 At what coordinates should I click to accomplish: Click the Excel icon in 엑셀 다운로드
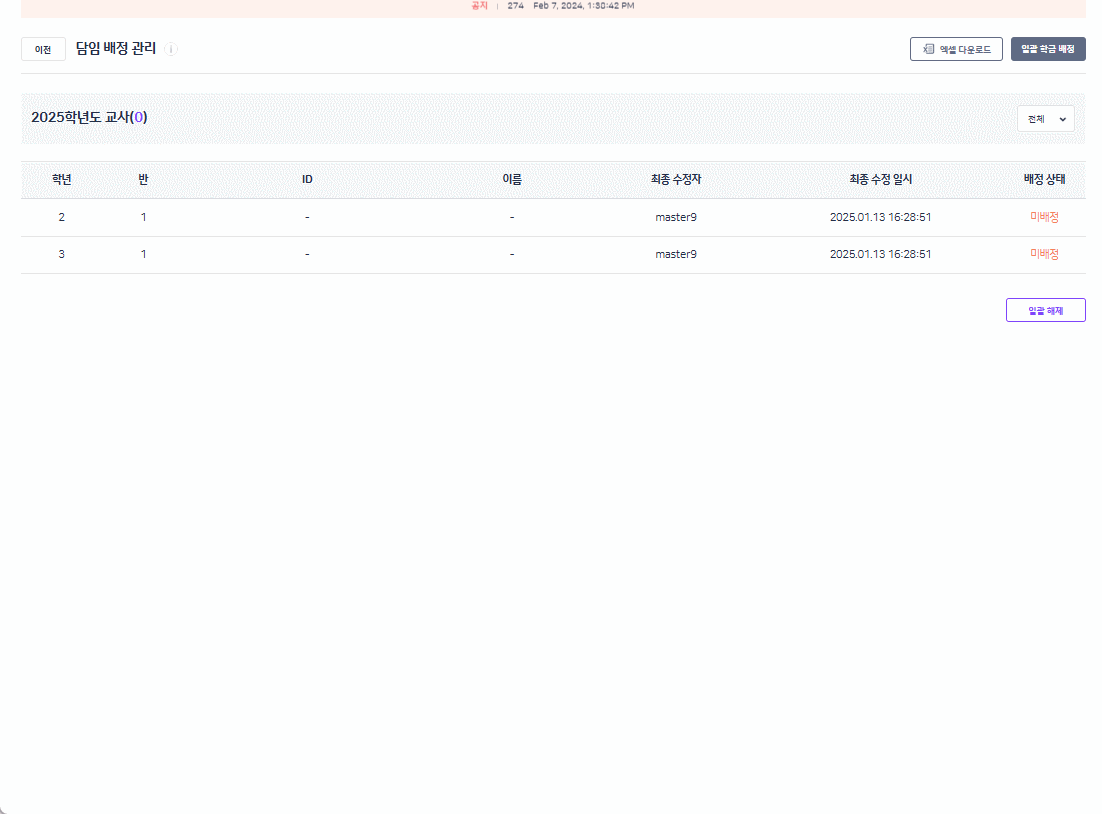928,49
